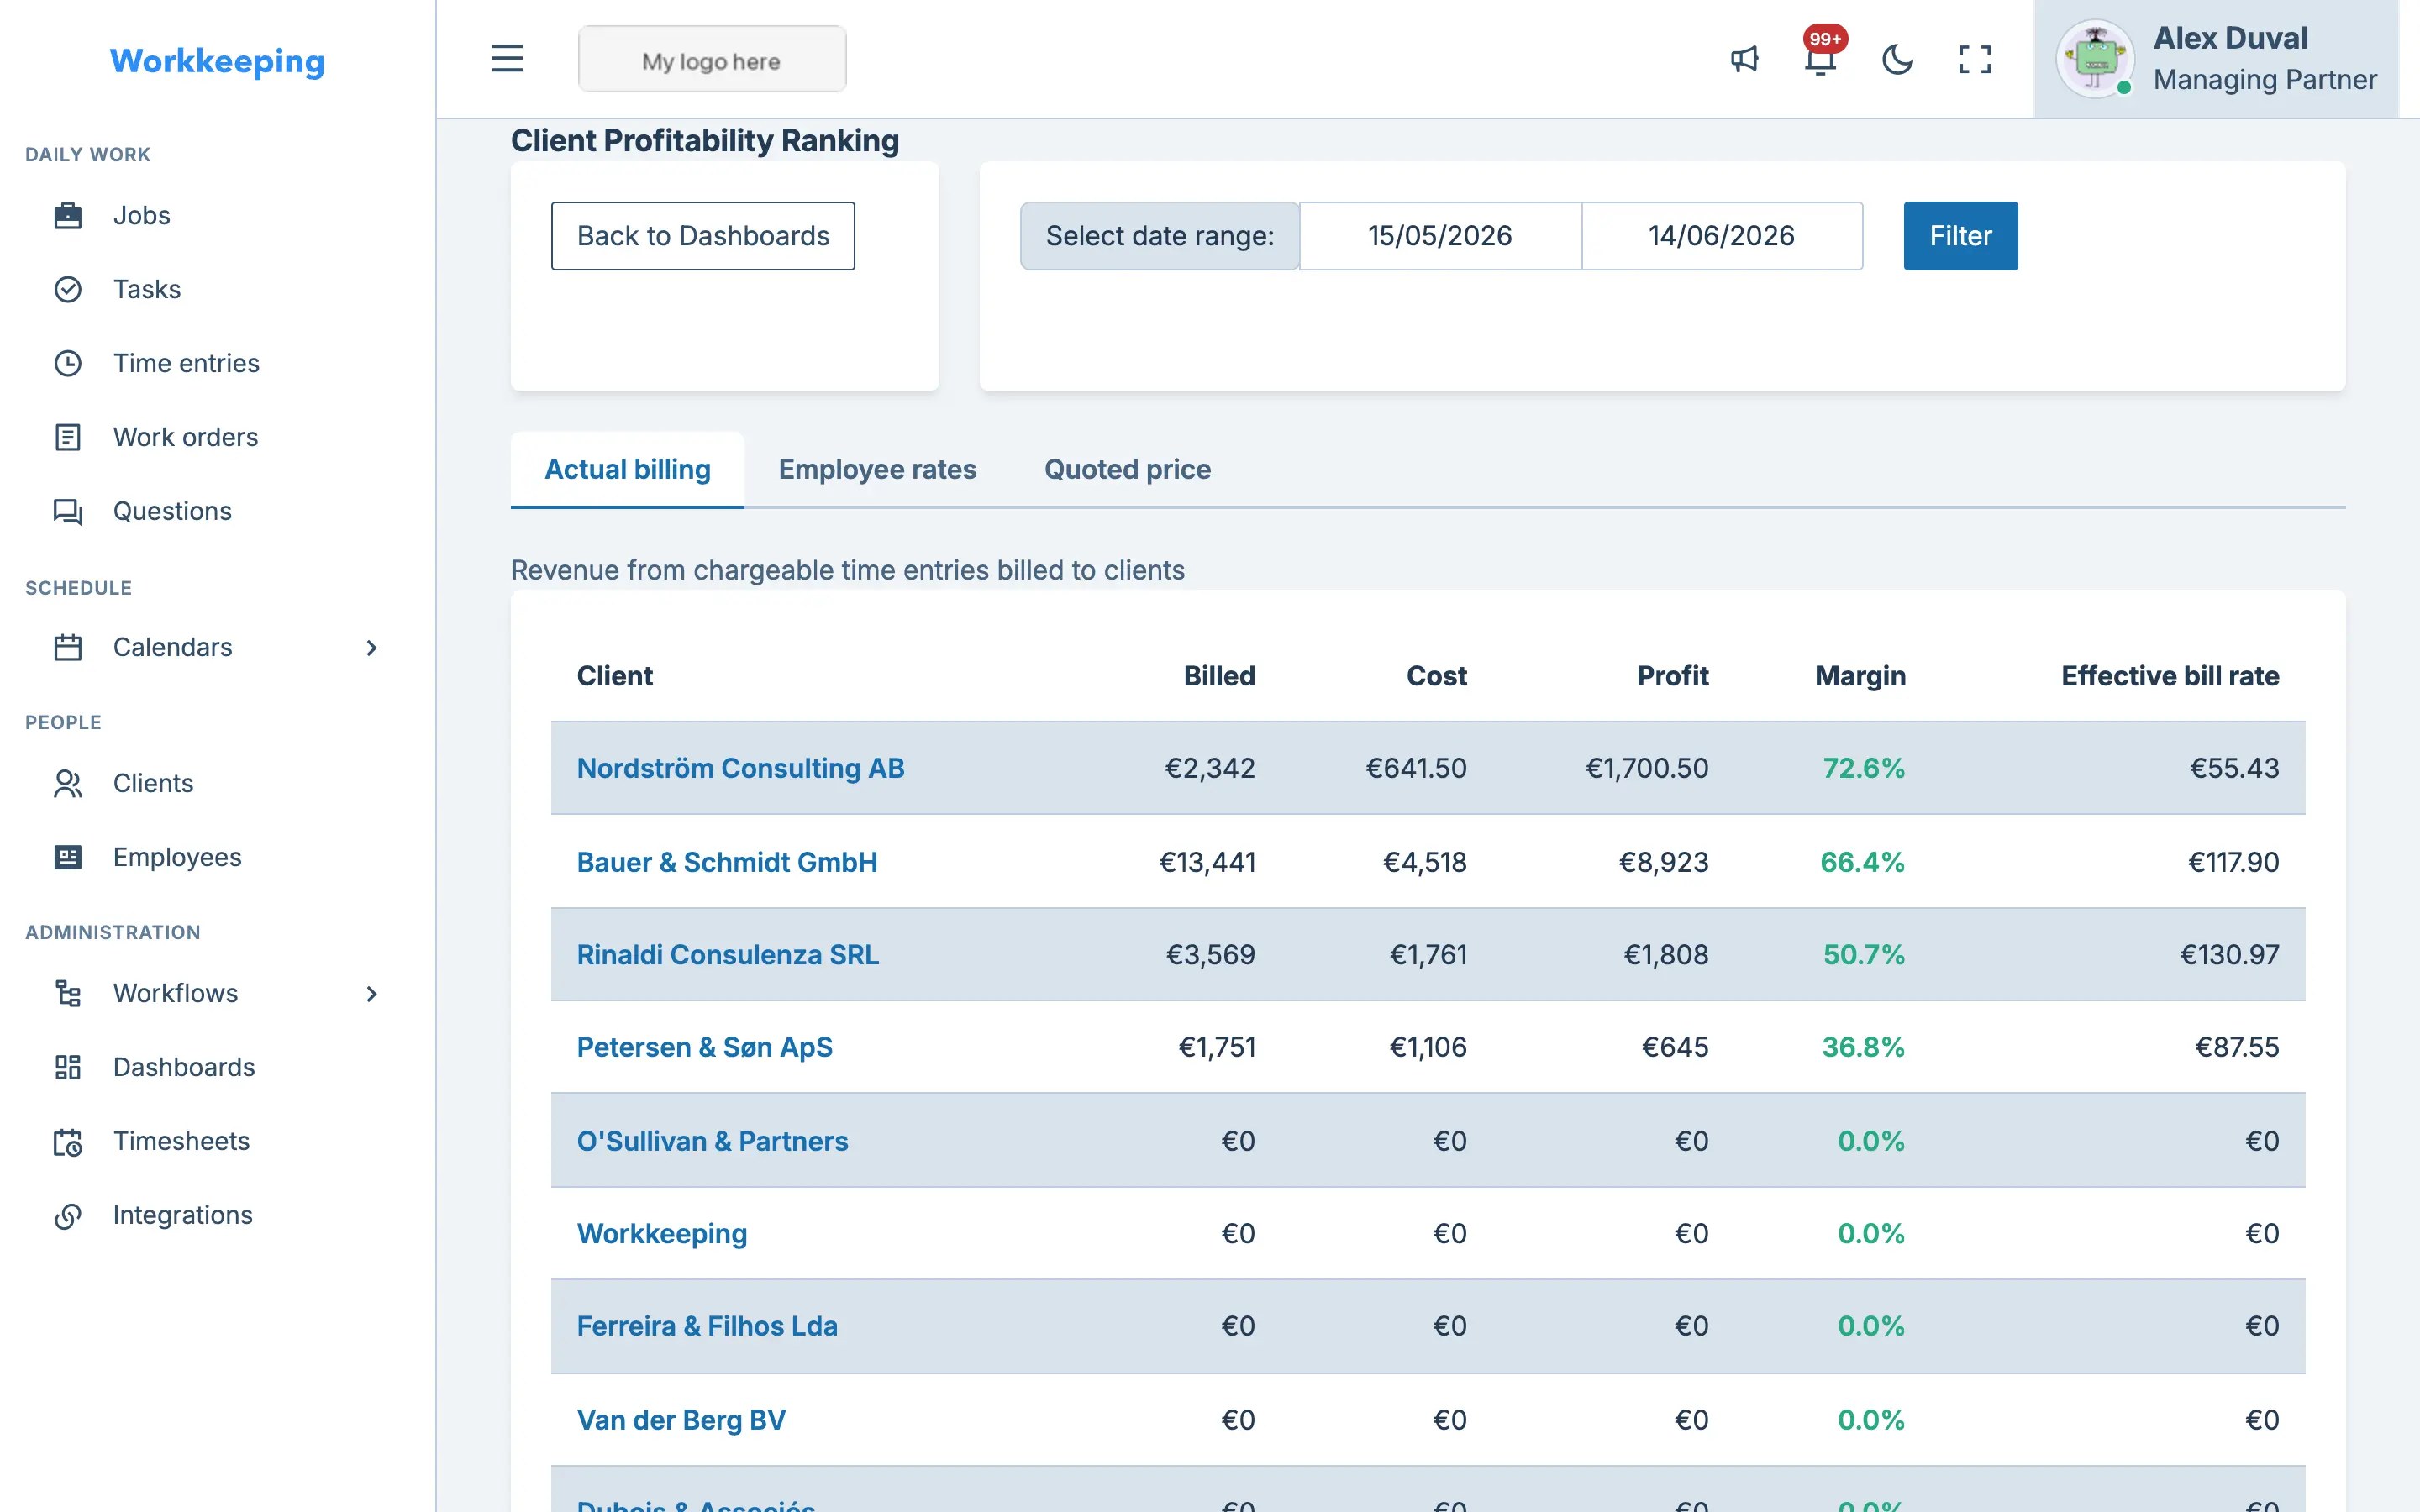The height and width of the screenshot is (1512, 2420).
Task: Click Alex Duval's avatar picture
Action: click(x=2094, y=59)
